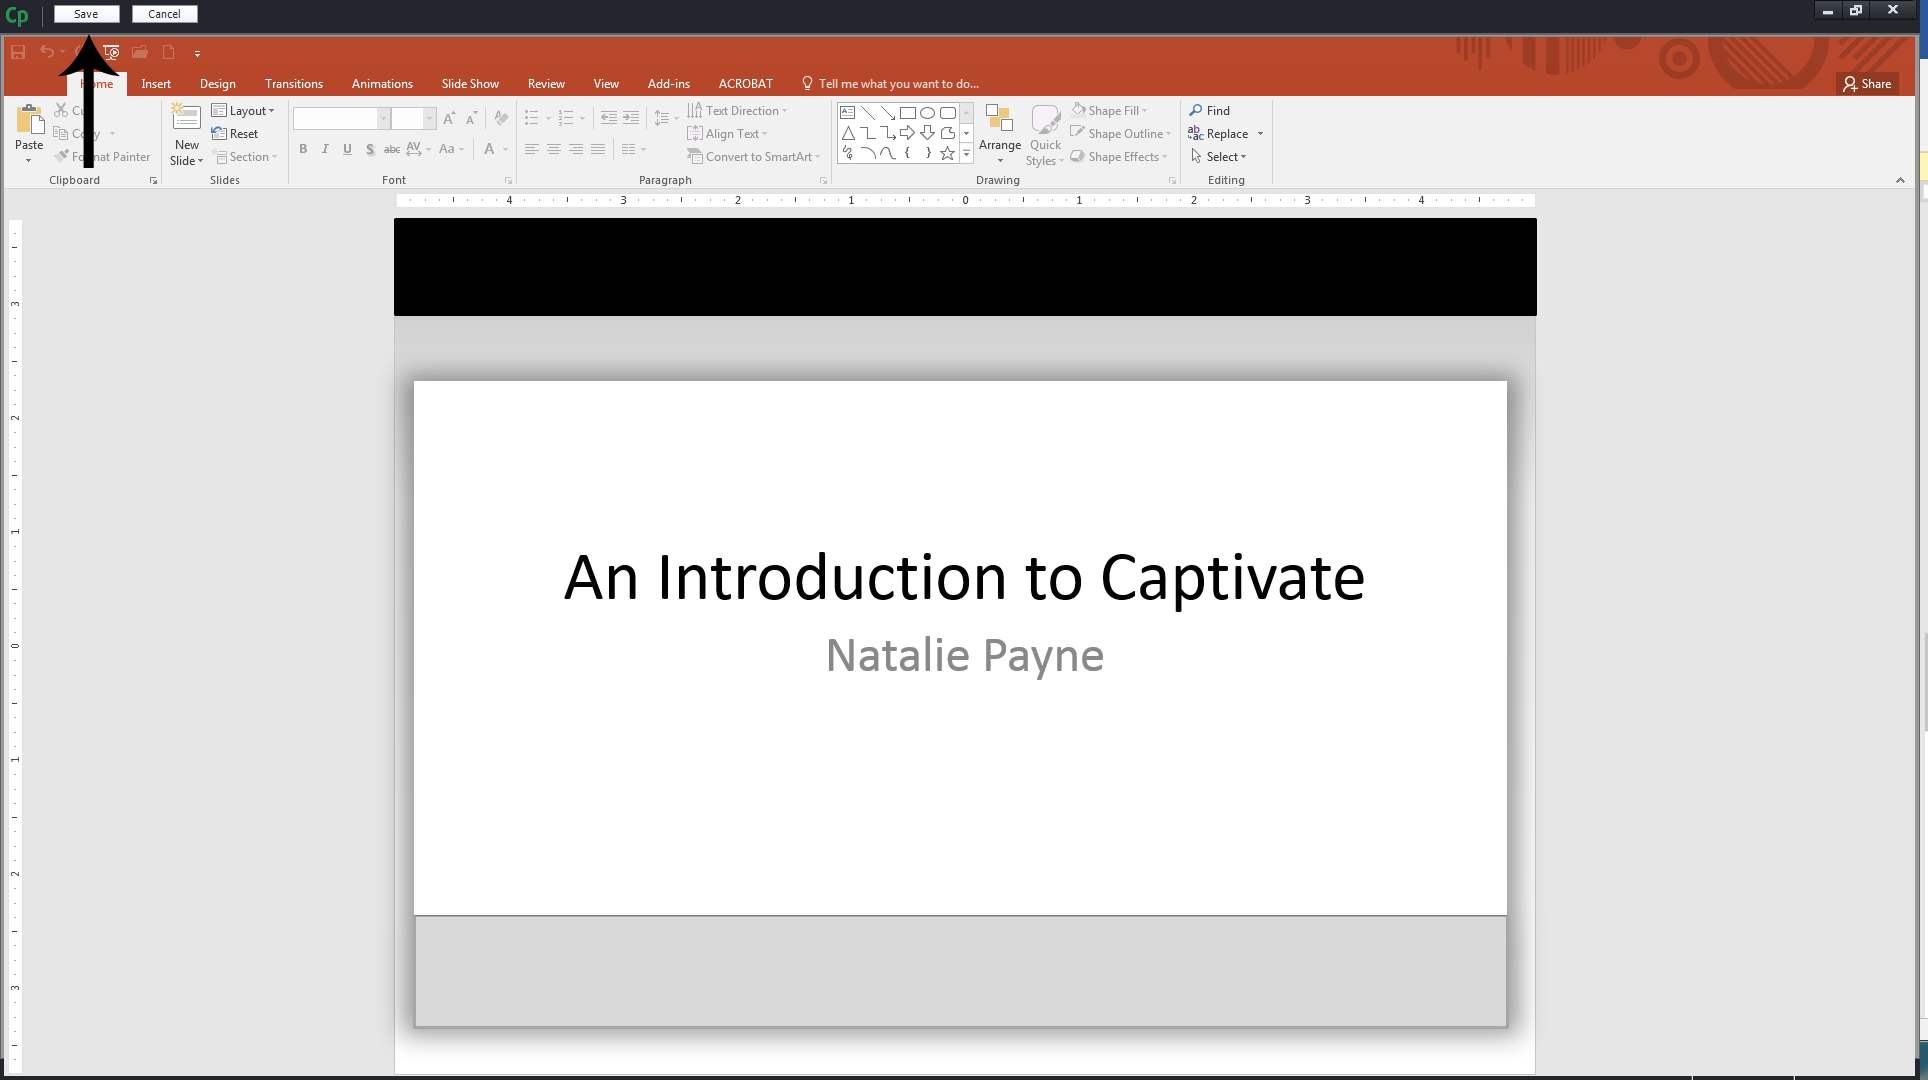Image resolution: width=1928 pixels, height=1080 pixels.
Task: Select the Scribble freeform shape
Action: click(848, 153)
